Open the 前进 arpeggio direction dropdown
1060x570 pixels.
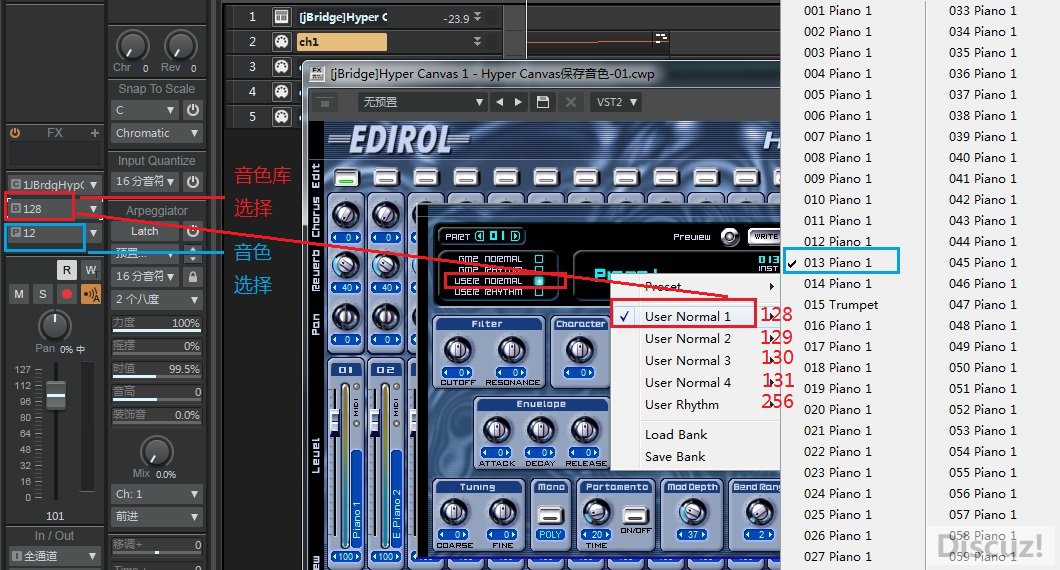pos(157,517)
